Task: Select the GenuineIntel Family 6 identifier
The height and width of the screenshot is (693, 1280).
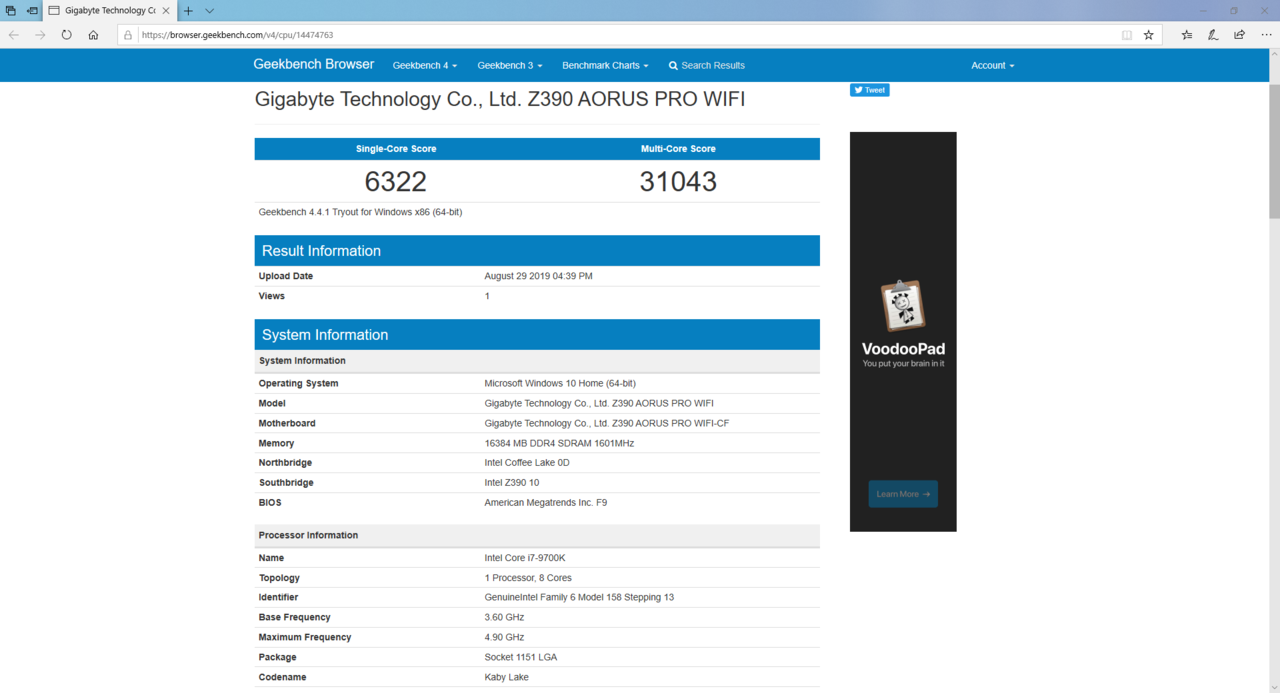Action: pyautogui.click(x=579, y=597)
